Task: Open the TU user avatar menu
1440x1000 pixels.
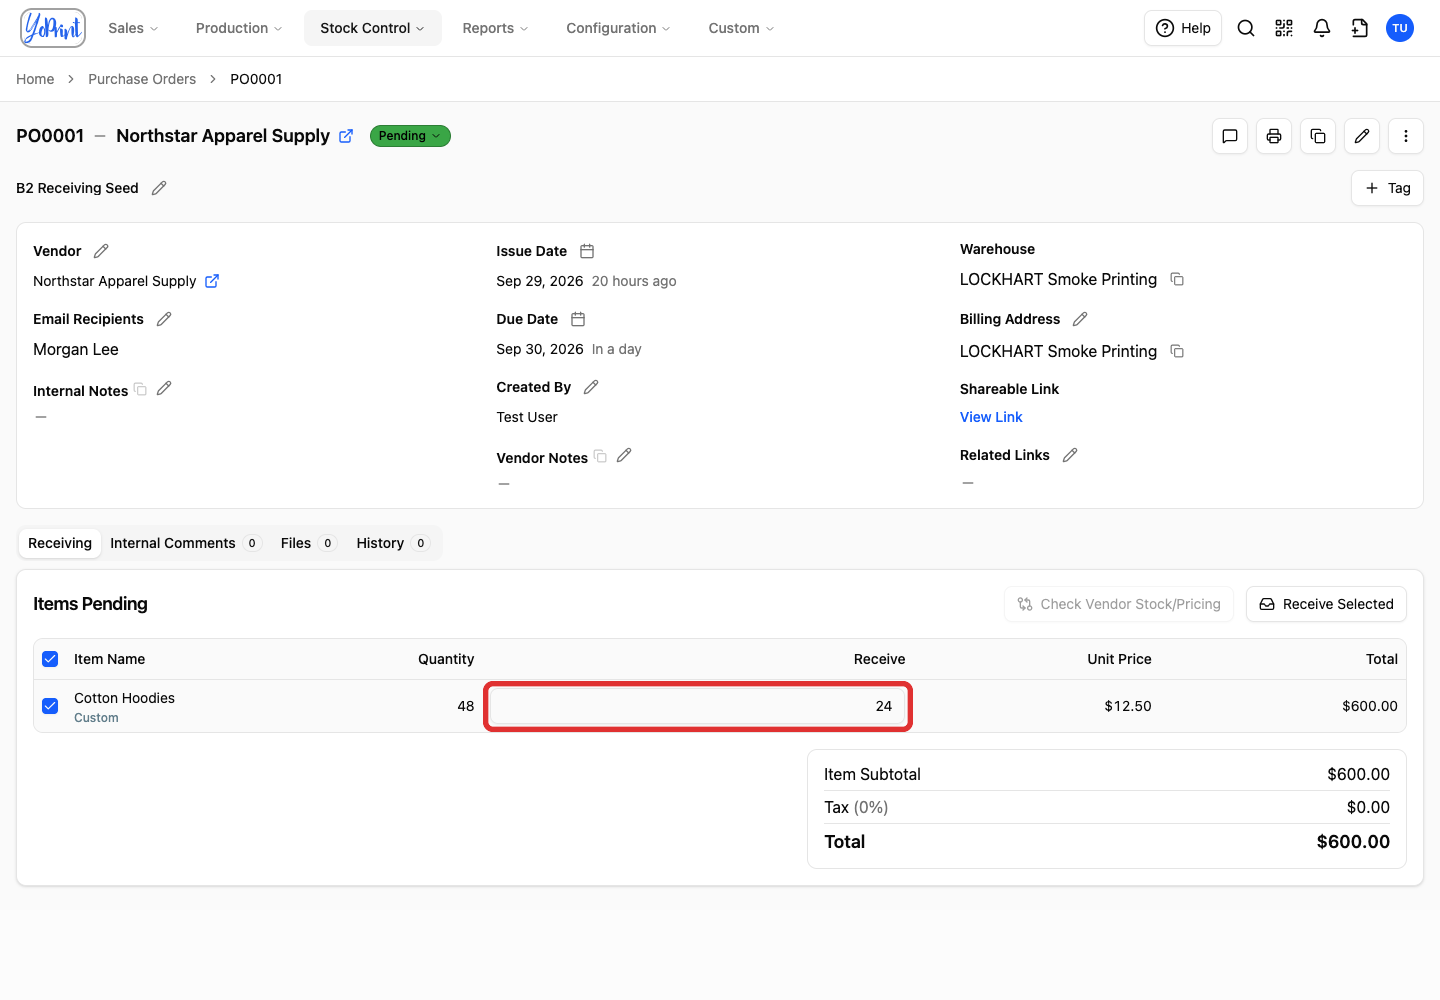Action: click(x=1400, y=28)
